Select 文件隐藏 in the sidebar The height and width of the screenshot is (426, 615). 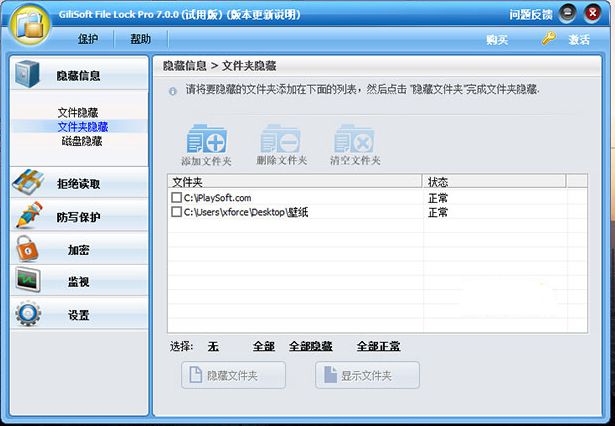(x=78, y=113)
